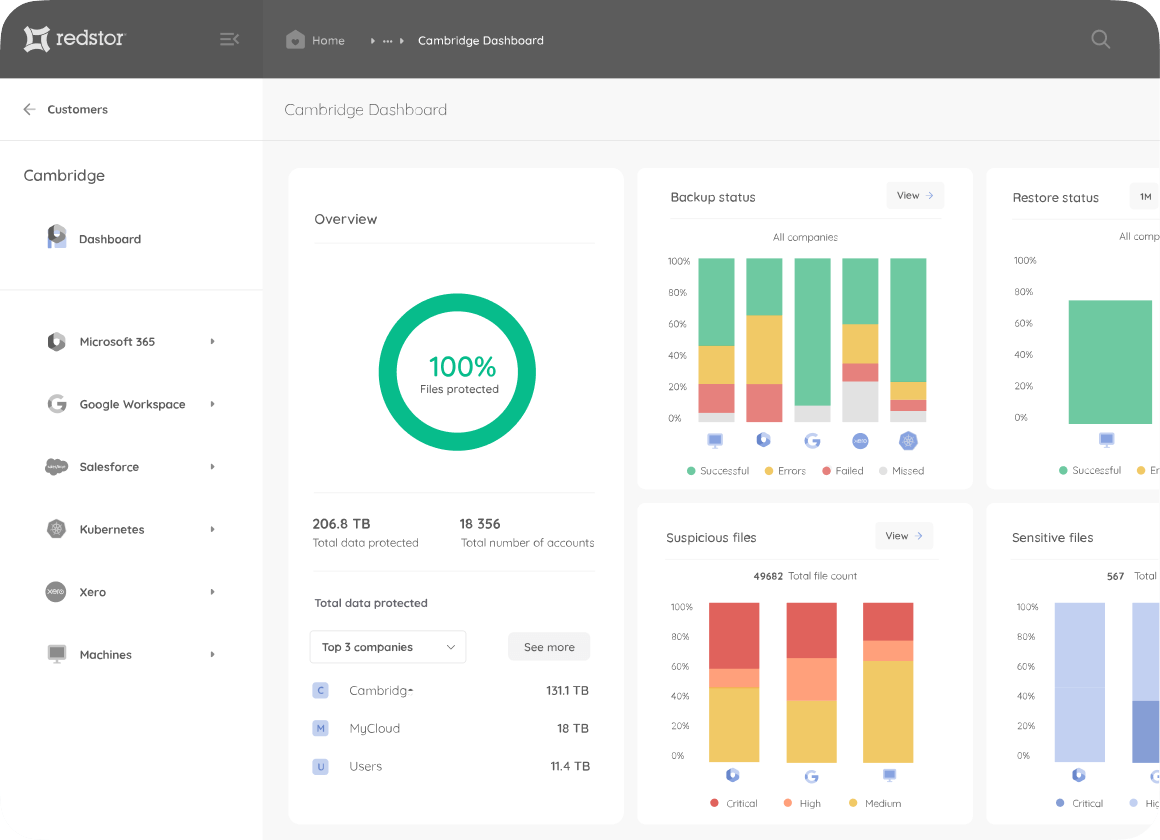The image size is (1160, 840).
Task: Select the Xero icon in the sidebar
Action: 56,591
